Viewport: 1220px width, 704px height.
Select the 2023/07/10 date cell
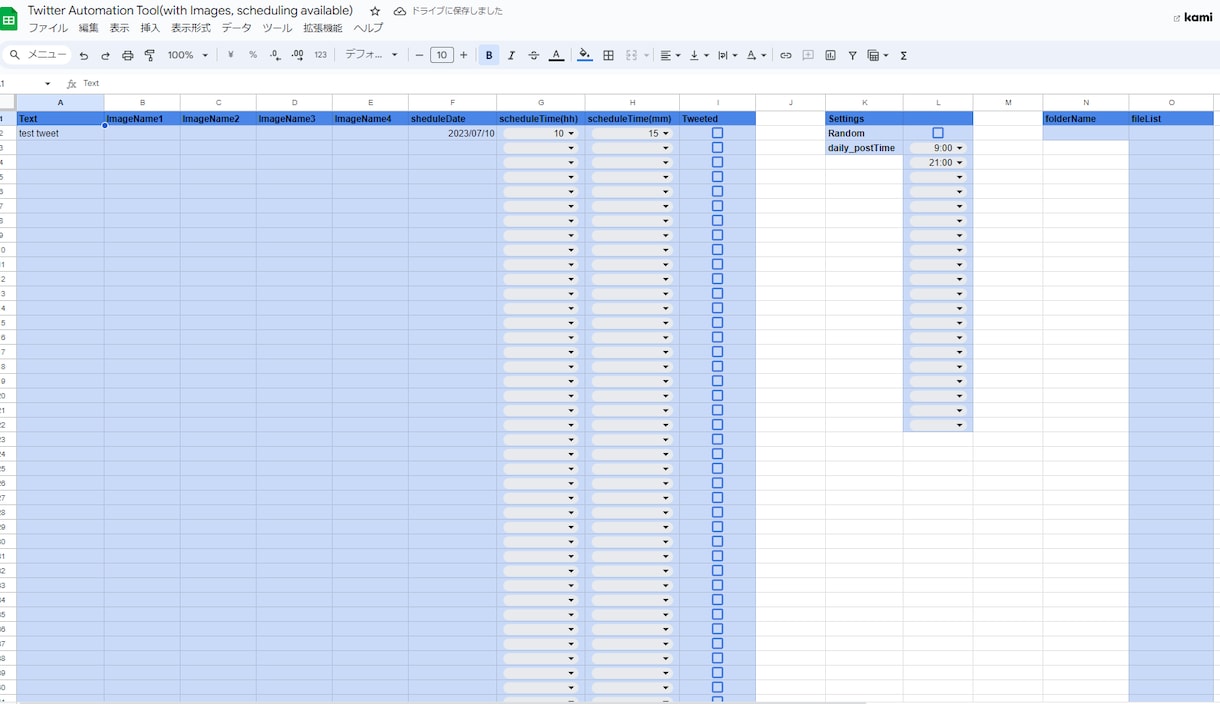[452, 133]
